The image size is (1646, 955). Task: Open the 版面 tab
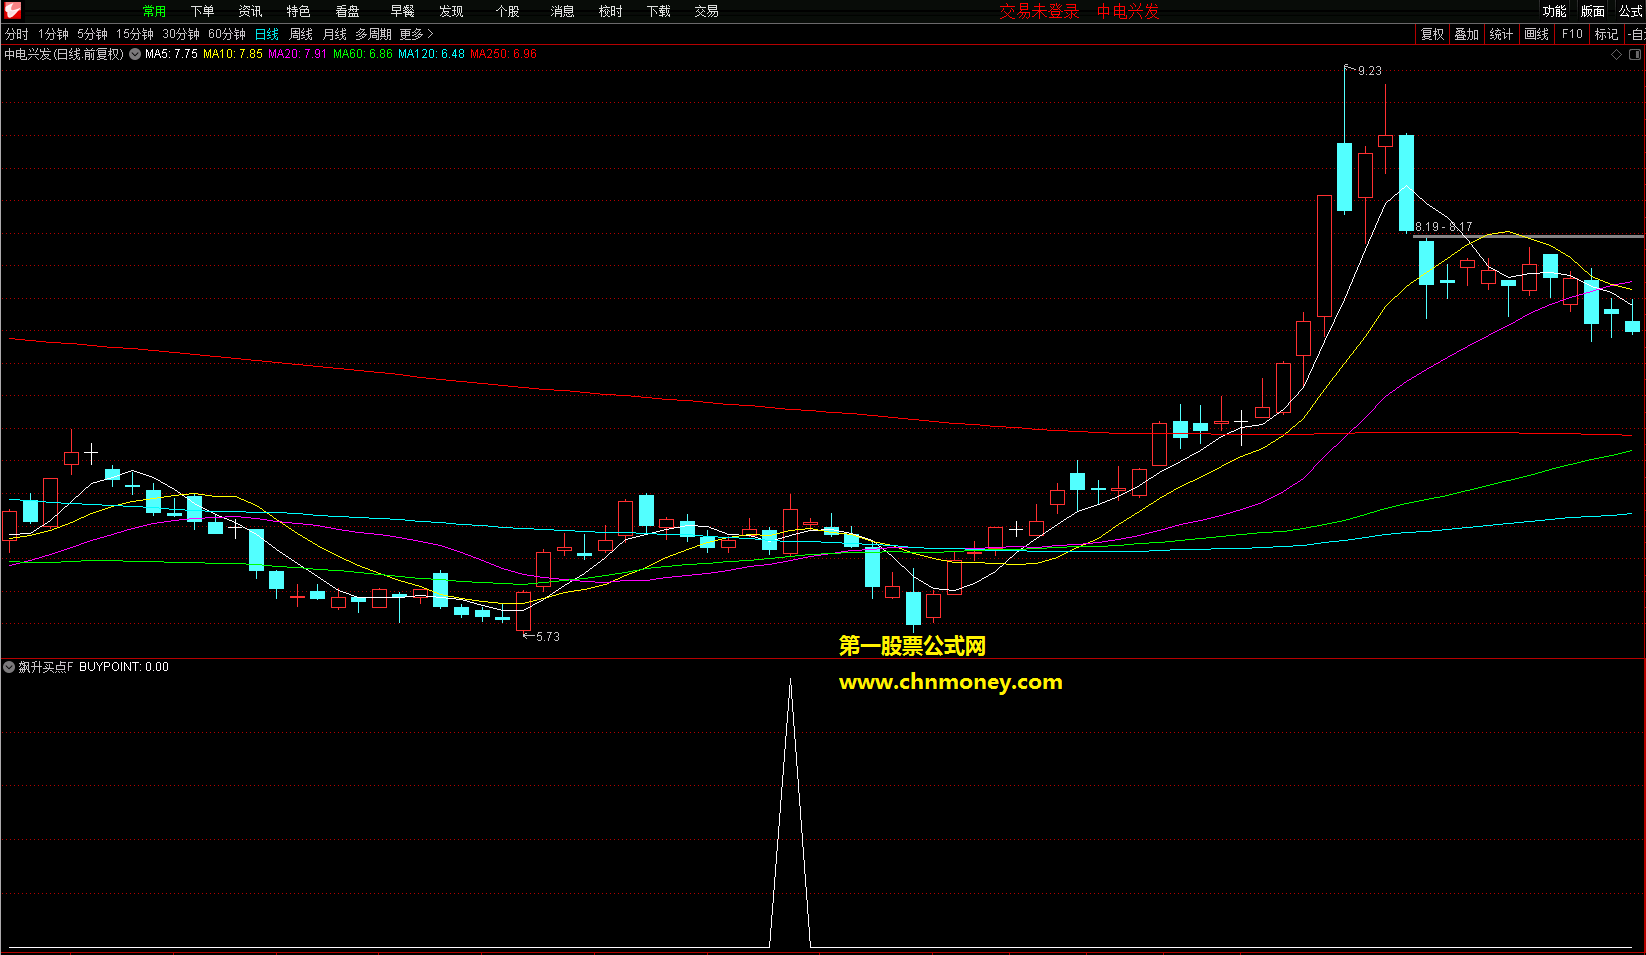click(1593, 11)
